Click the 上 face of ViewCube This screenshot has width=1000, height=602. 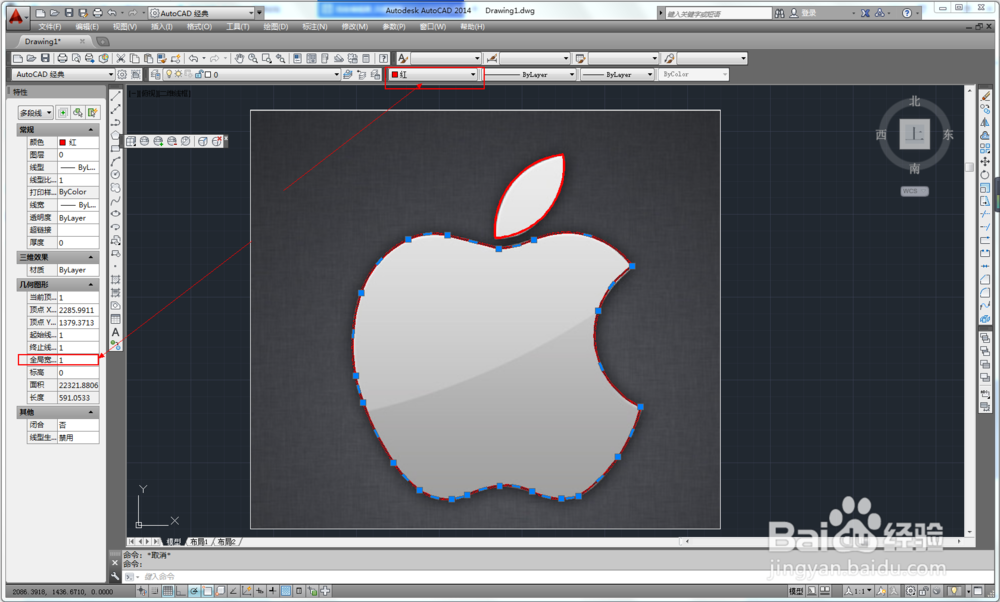915,134
